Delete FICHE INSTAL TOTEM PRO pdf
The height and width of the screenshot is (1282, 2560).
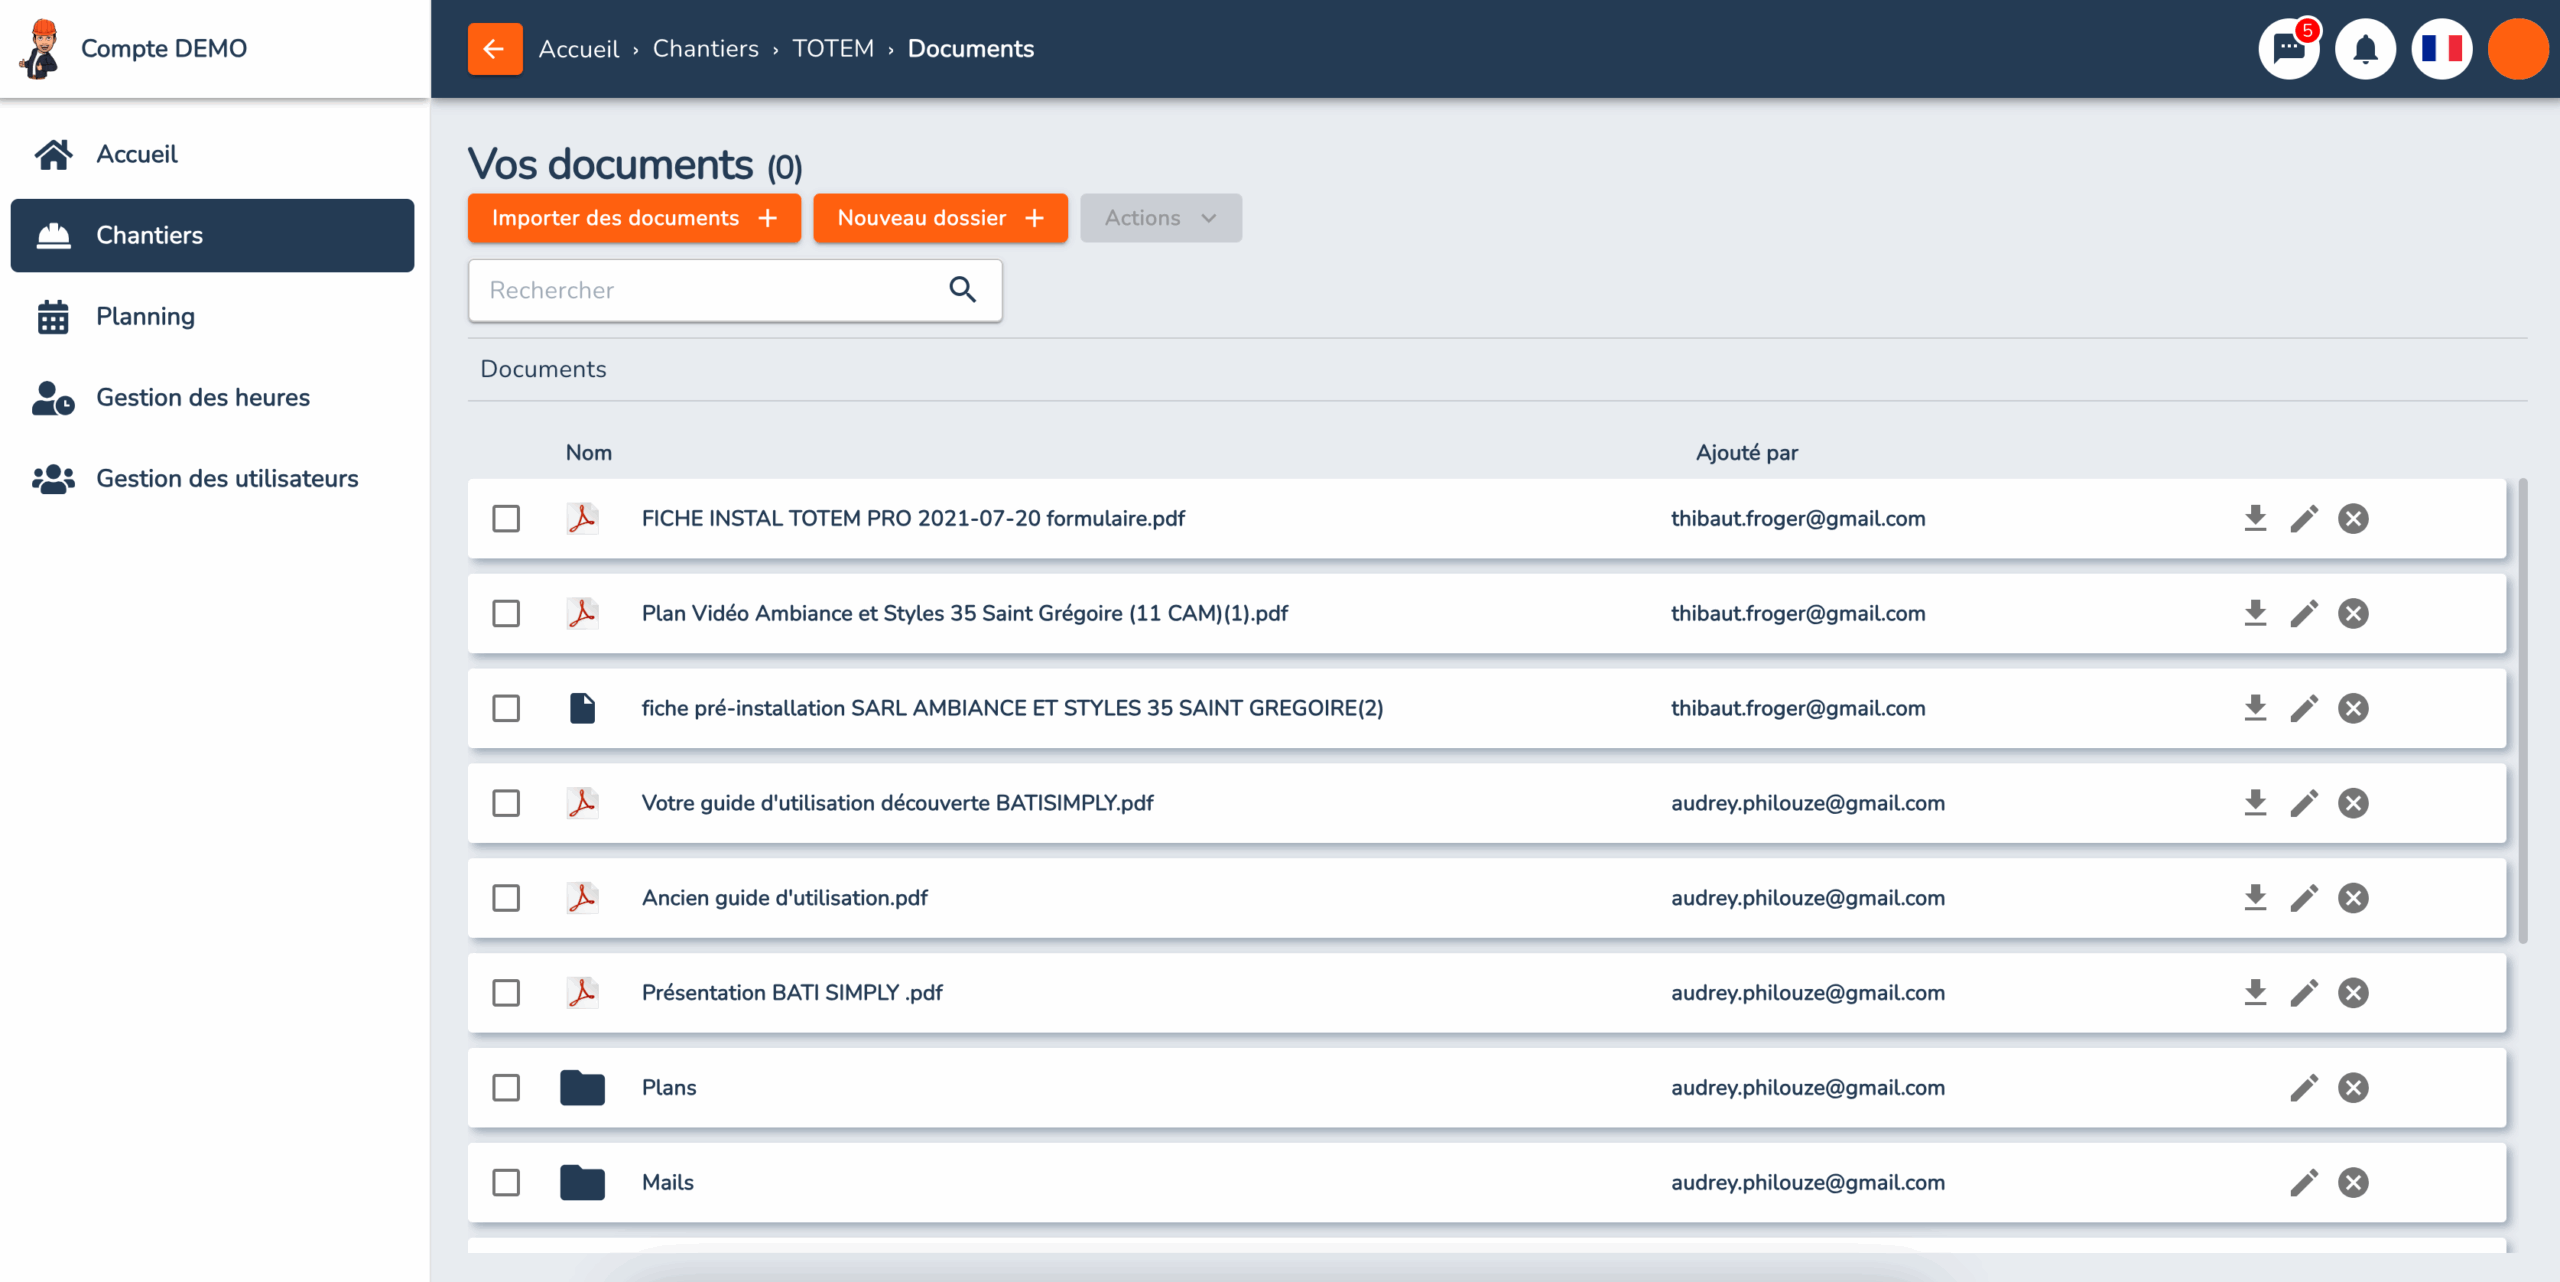[x=2353, y=518]
